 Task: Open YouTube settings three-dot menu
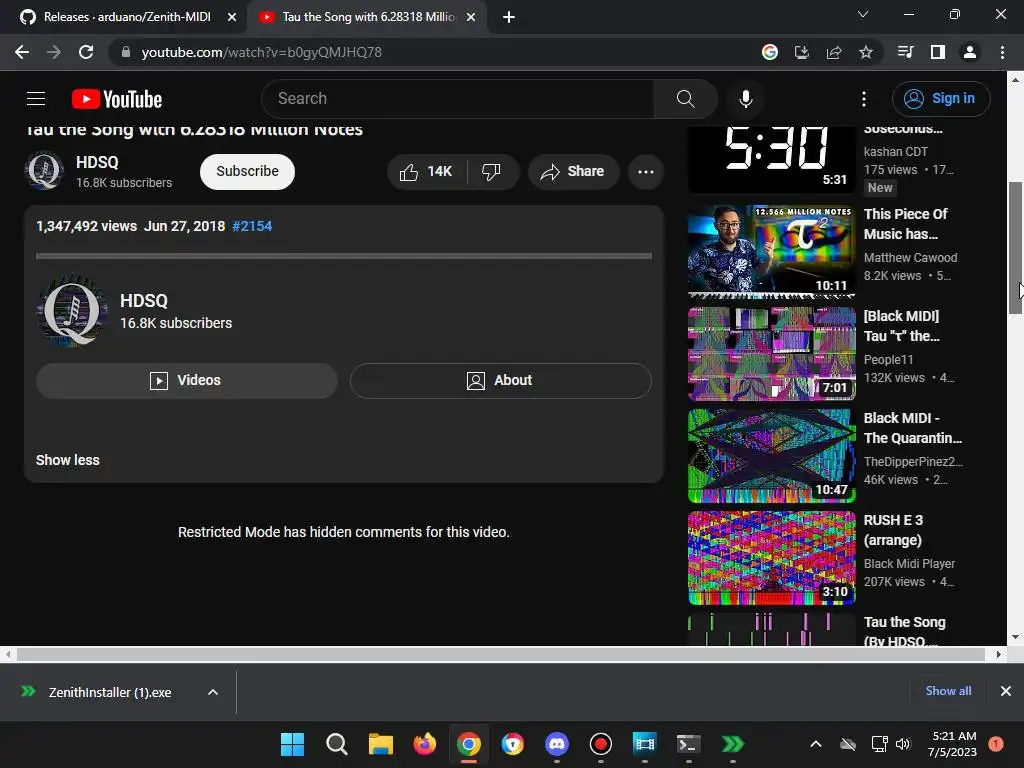[863, 99]
